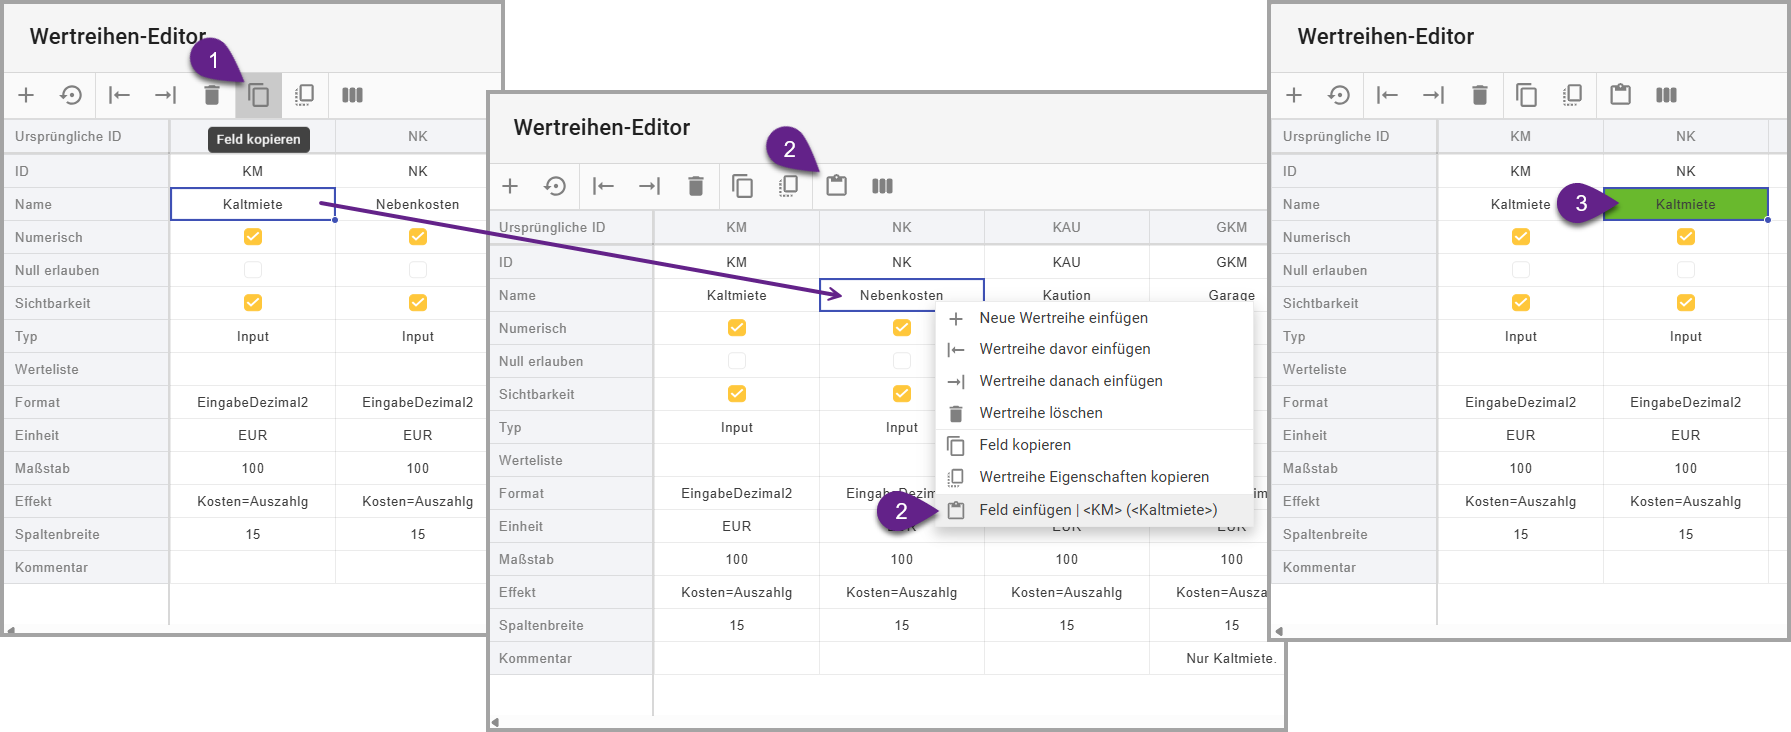Choose 'Neue Wertreihe einfügen' from context menu
The image size is (1791, 732).
1094,318
